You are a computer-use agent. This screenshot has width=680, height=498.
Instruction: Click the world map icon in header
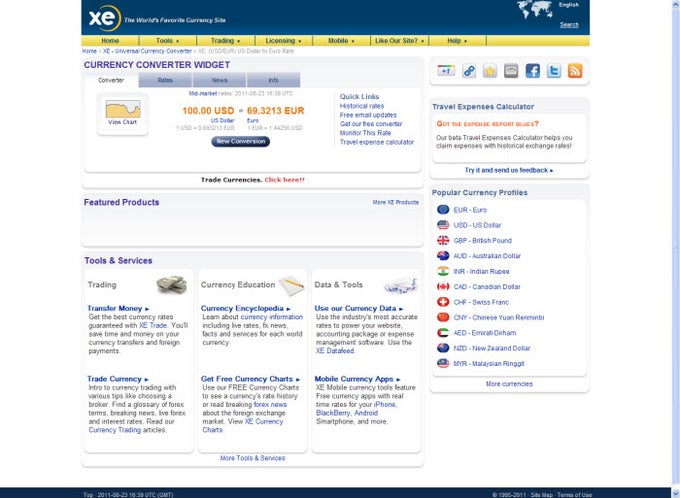click(534, 9)
